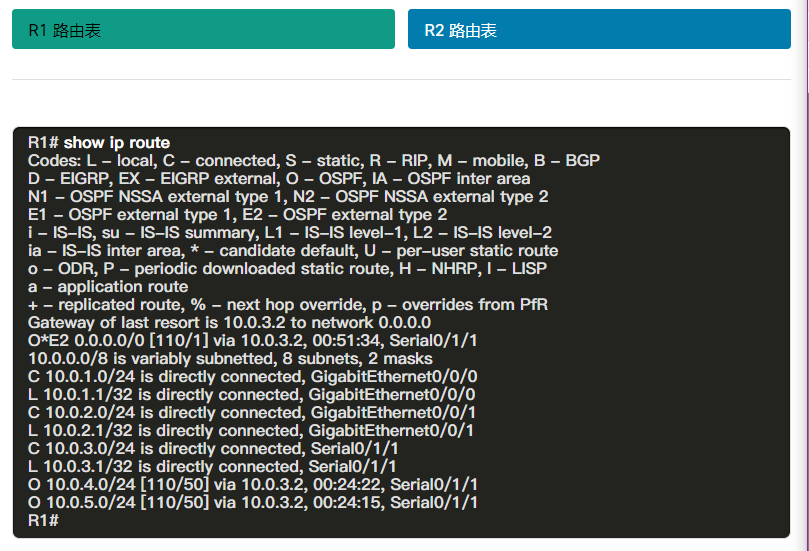This screenshot has height=551, width=809.
Task: Select the 'a – application route' line
Action: coord(108,287)
